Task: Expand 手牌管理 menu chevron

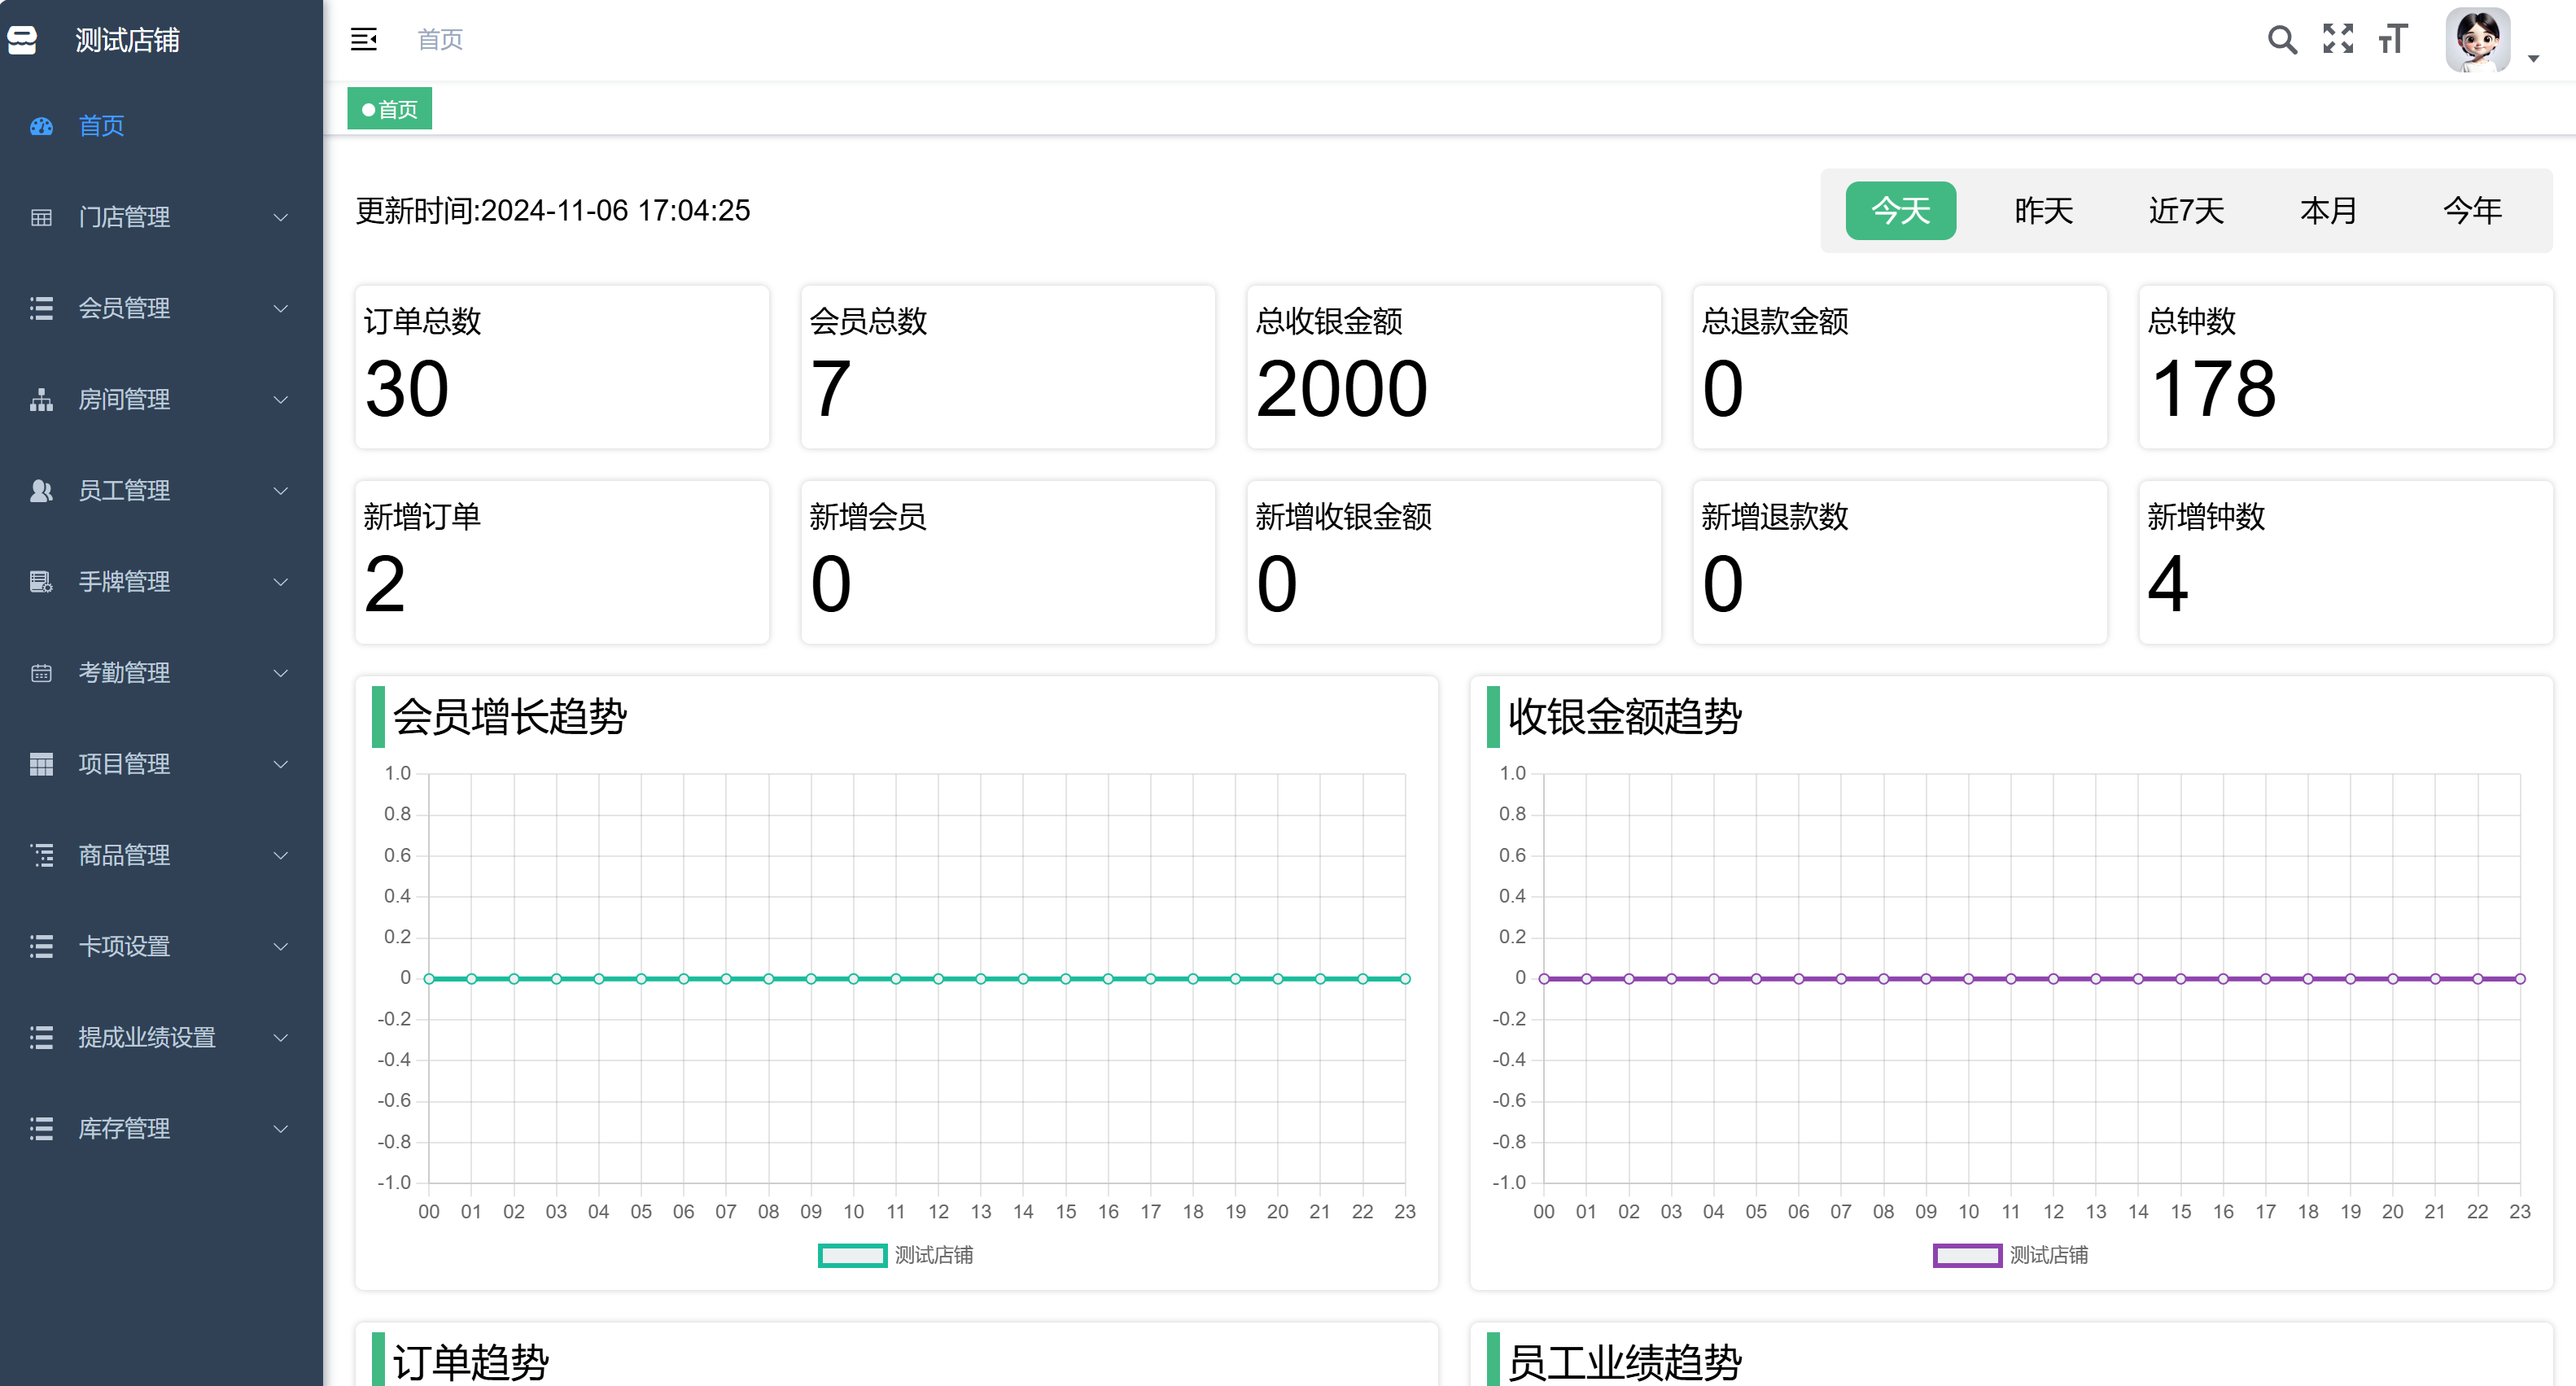Action: point(281,581)
